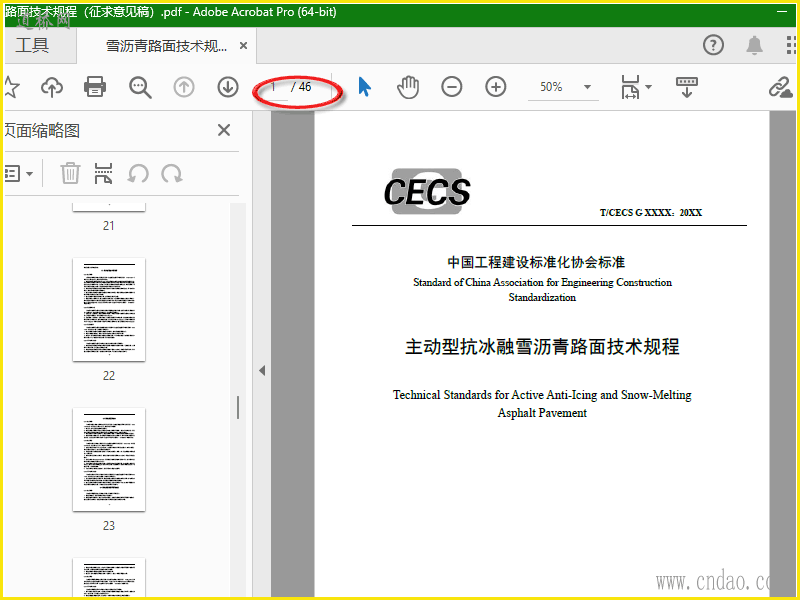
Task: Choose the hand pan tool
Action: (x=408, y=87)
